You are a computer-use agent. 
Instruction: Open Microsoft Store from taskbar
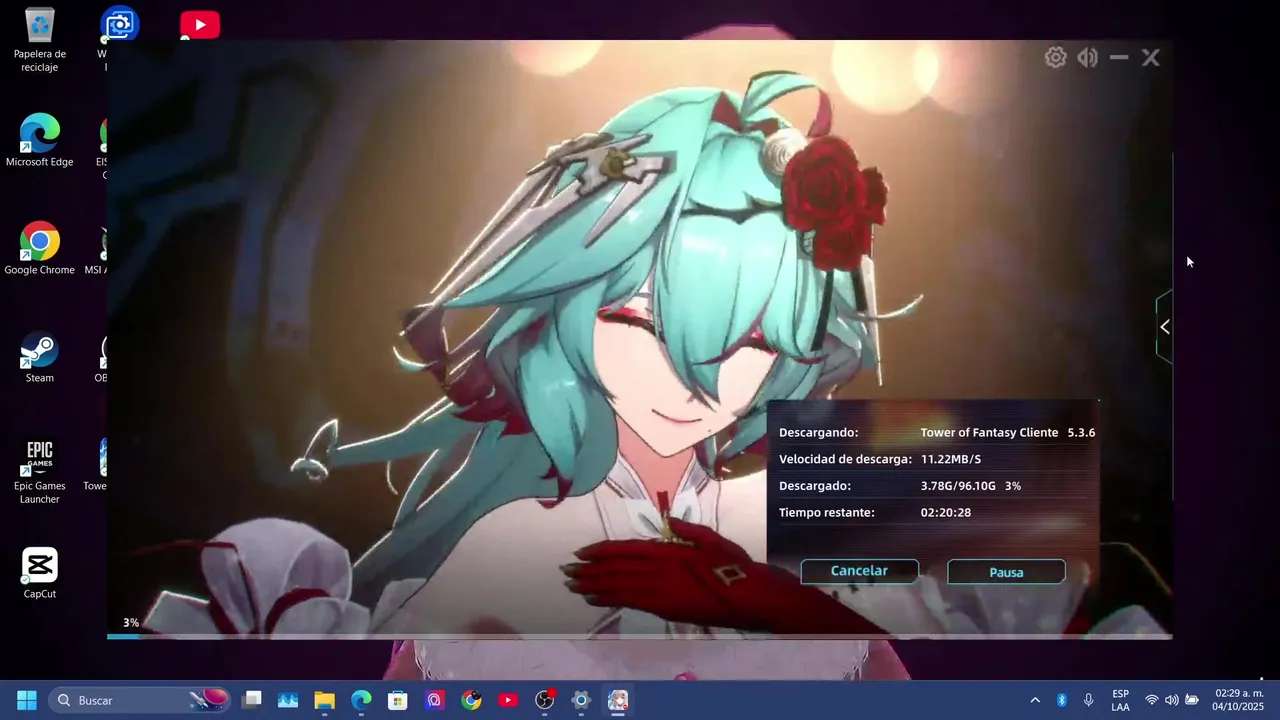[x=398, y=700]
